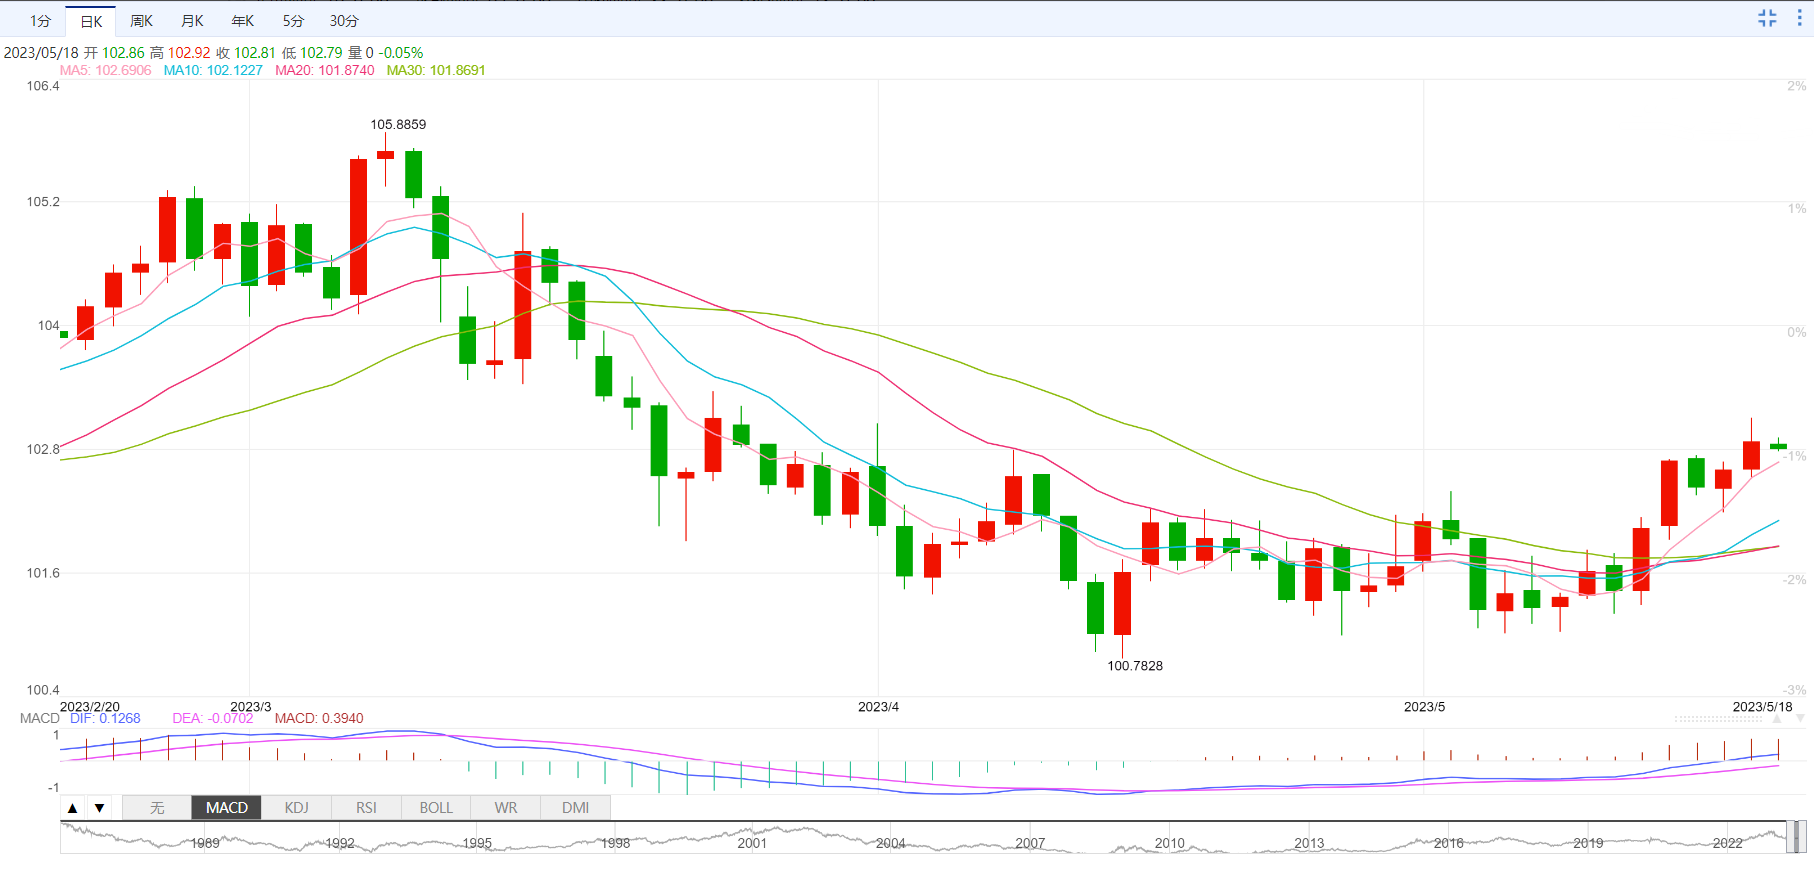Click the black up triangle beside indicator tabs
The height and width of the screenshot is (891, 1814).
click(73, 808)
